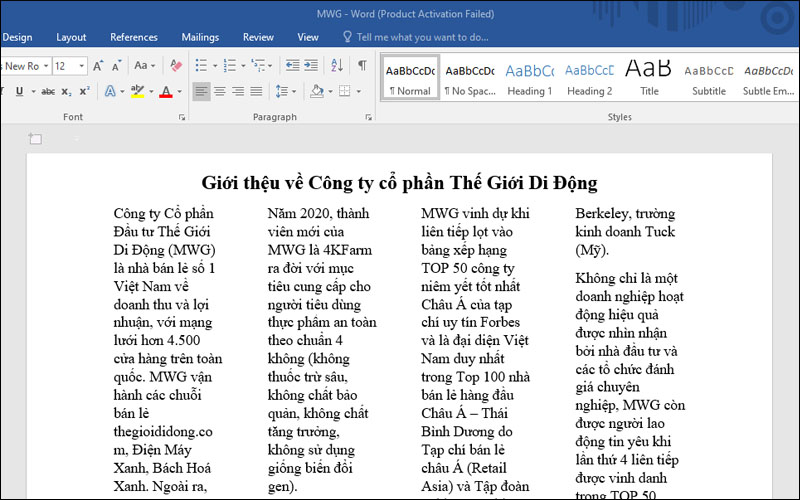Click the text 'MWG vinh dự khi' in third column

point(475,213)
